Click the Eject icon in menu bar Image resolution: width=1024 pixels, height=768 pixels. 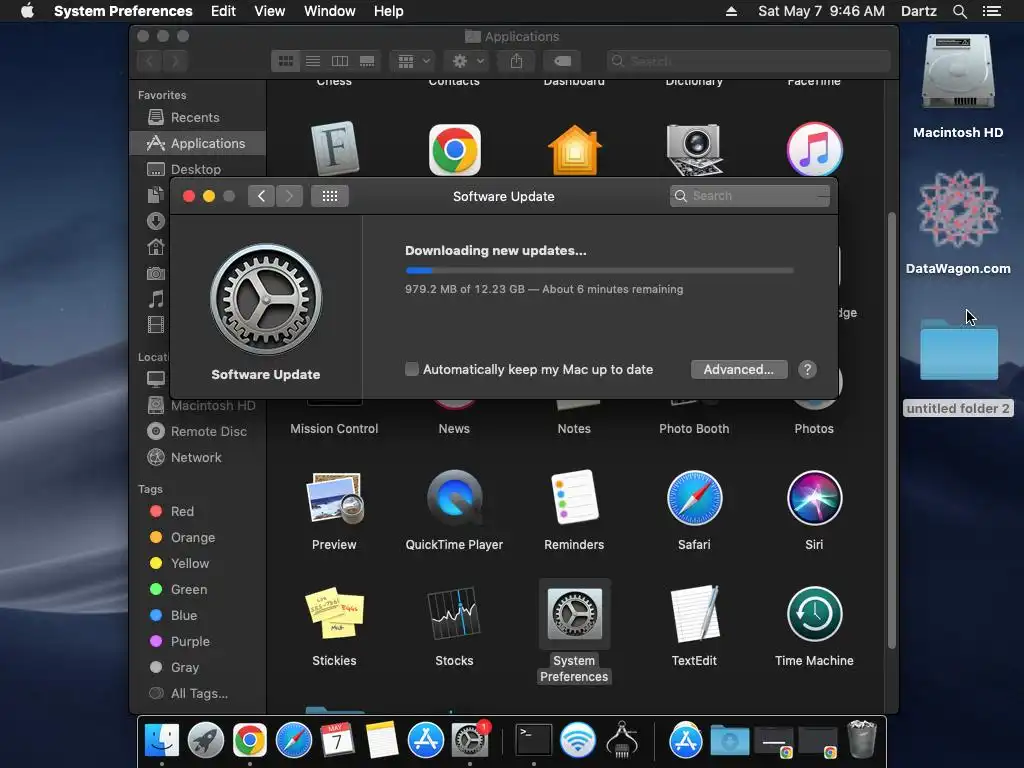pos(731,11)
